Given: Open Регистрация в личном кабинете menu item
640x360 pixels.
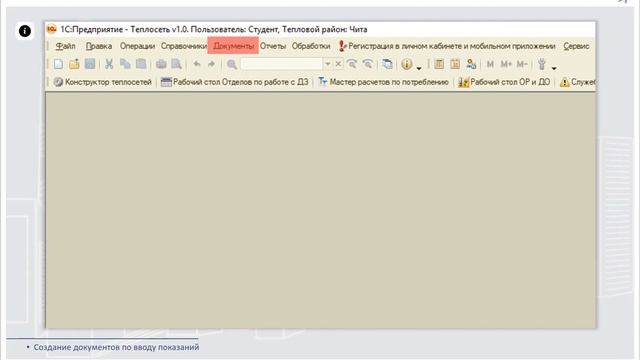Looking at the screenshot, I should pos(447,46).
